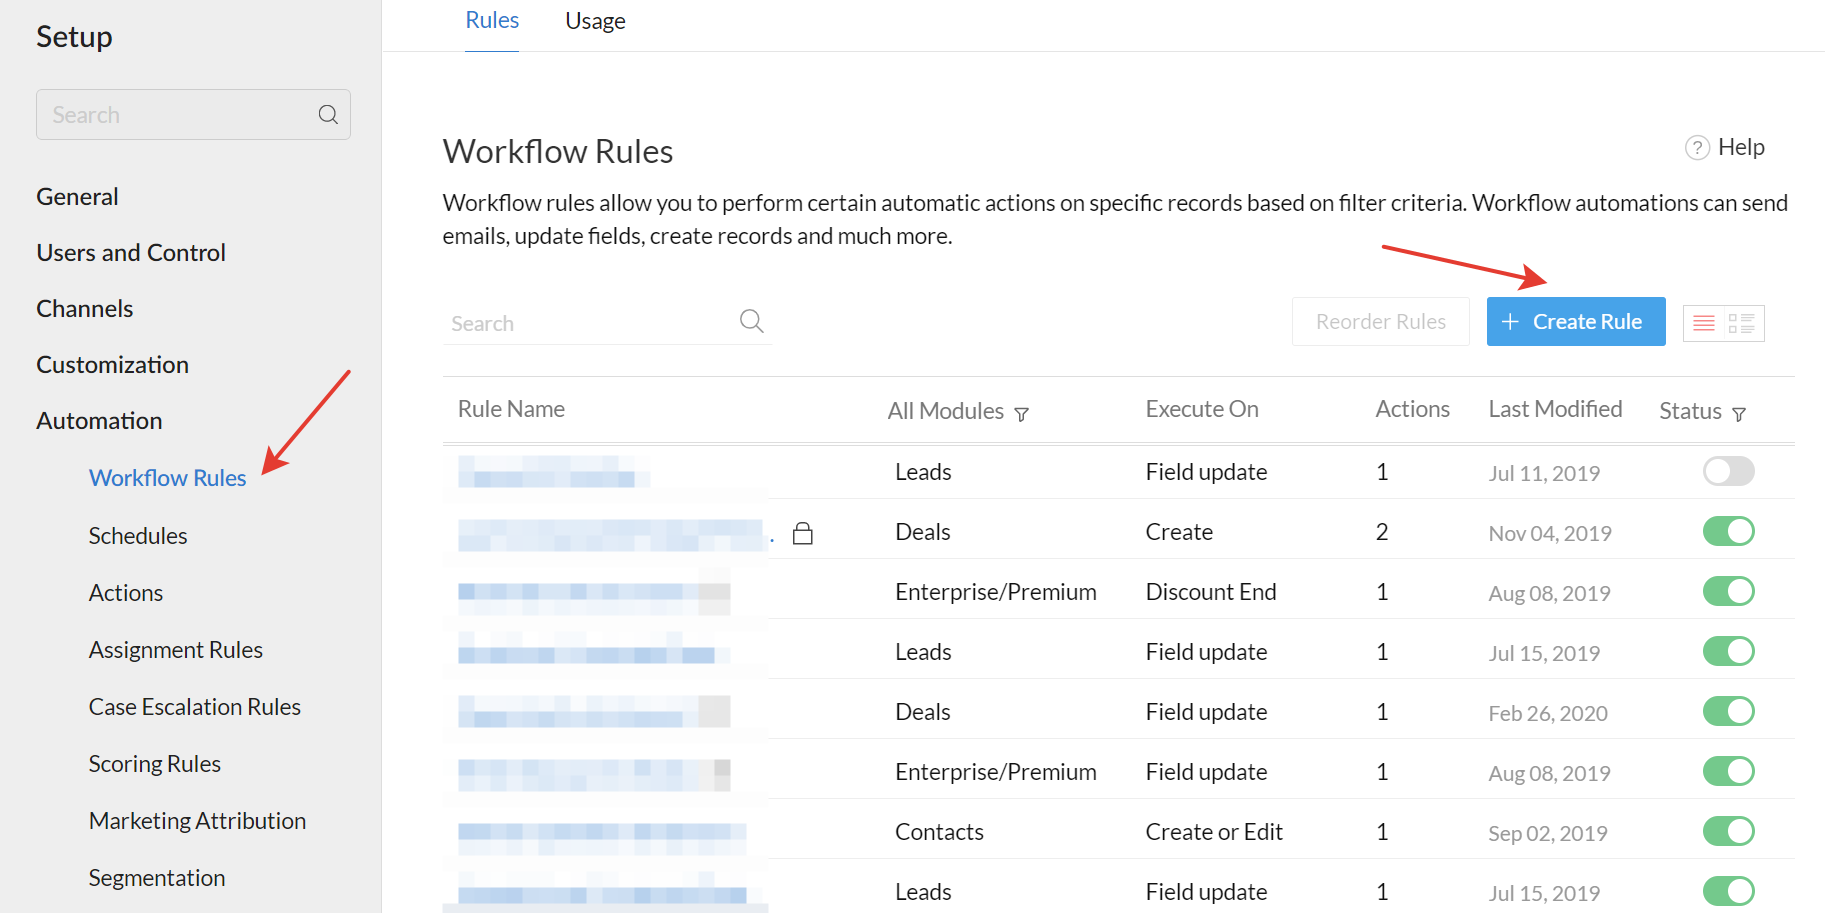Image resolution: width=1825 pixels, height=913 pixels.
Task: Click the Help question mark icon
Action: click(1697, 148)
